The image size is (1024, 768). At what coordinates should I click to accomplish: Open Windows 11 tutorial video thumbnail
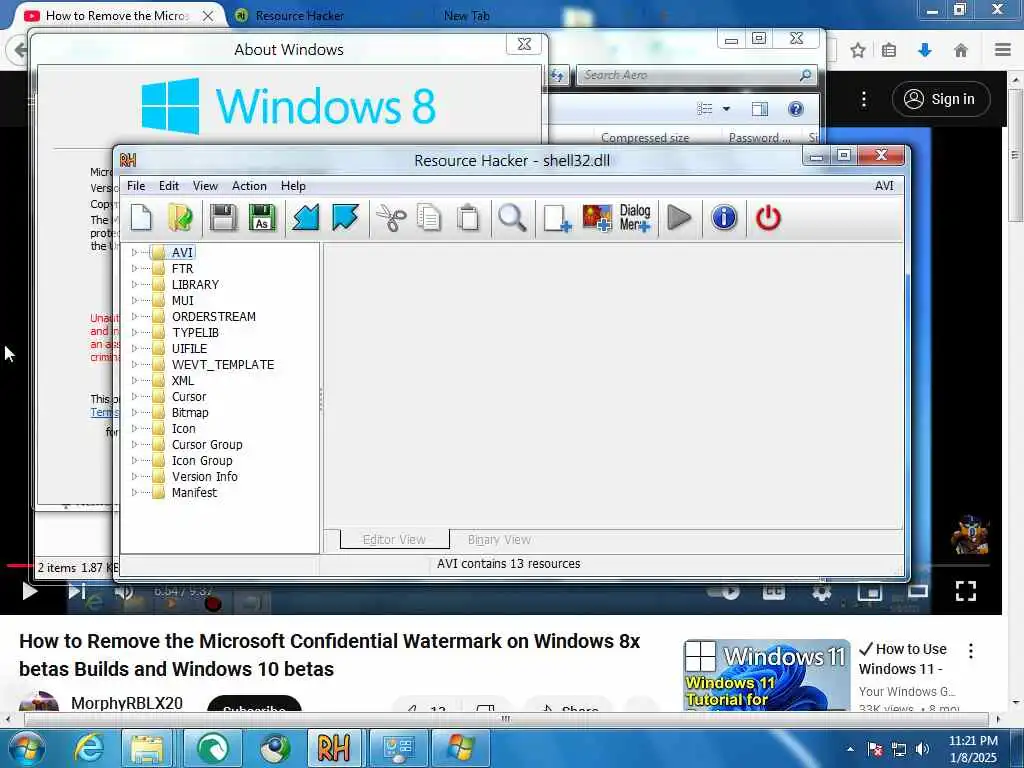(x=767, y=675)
